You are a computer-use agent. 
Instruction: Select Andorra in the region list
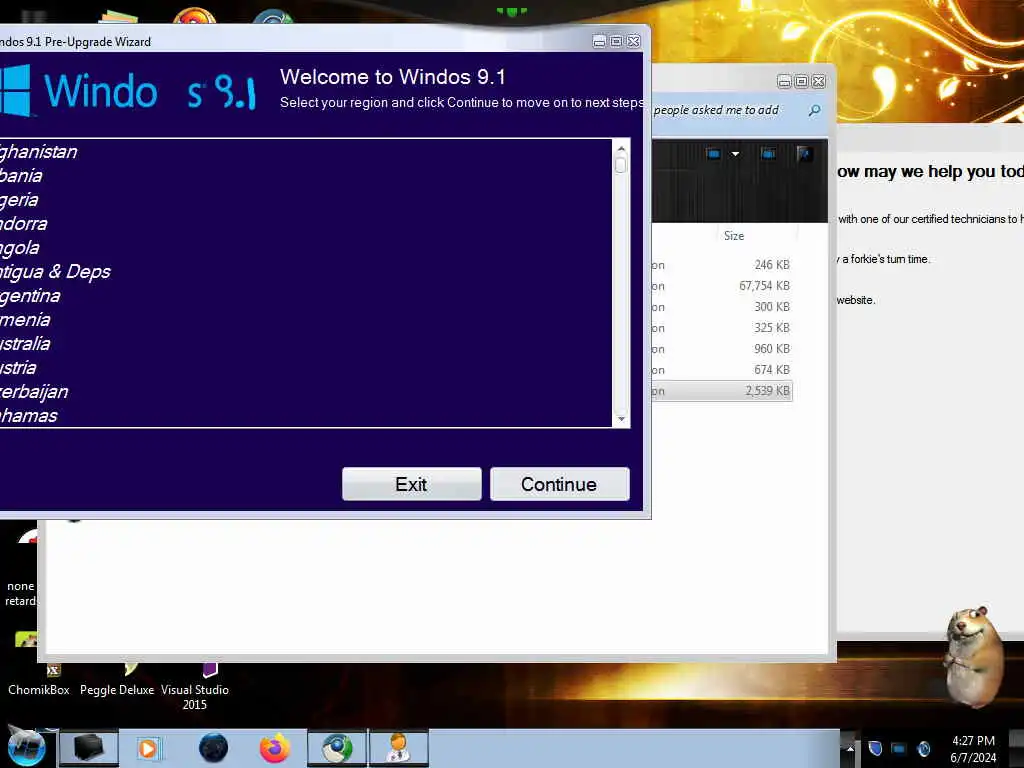[306, 224]
